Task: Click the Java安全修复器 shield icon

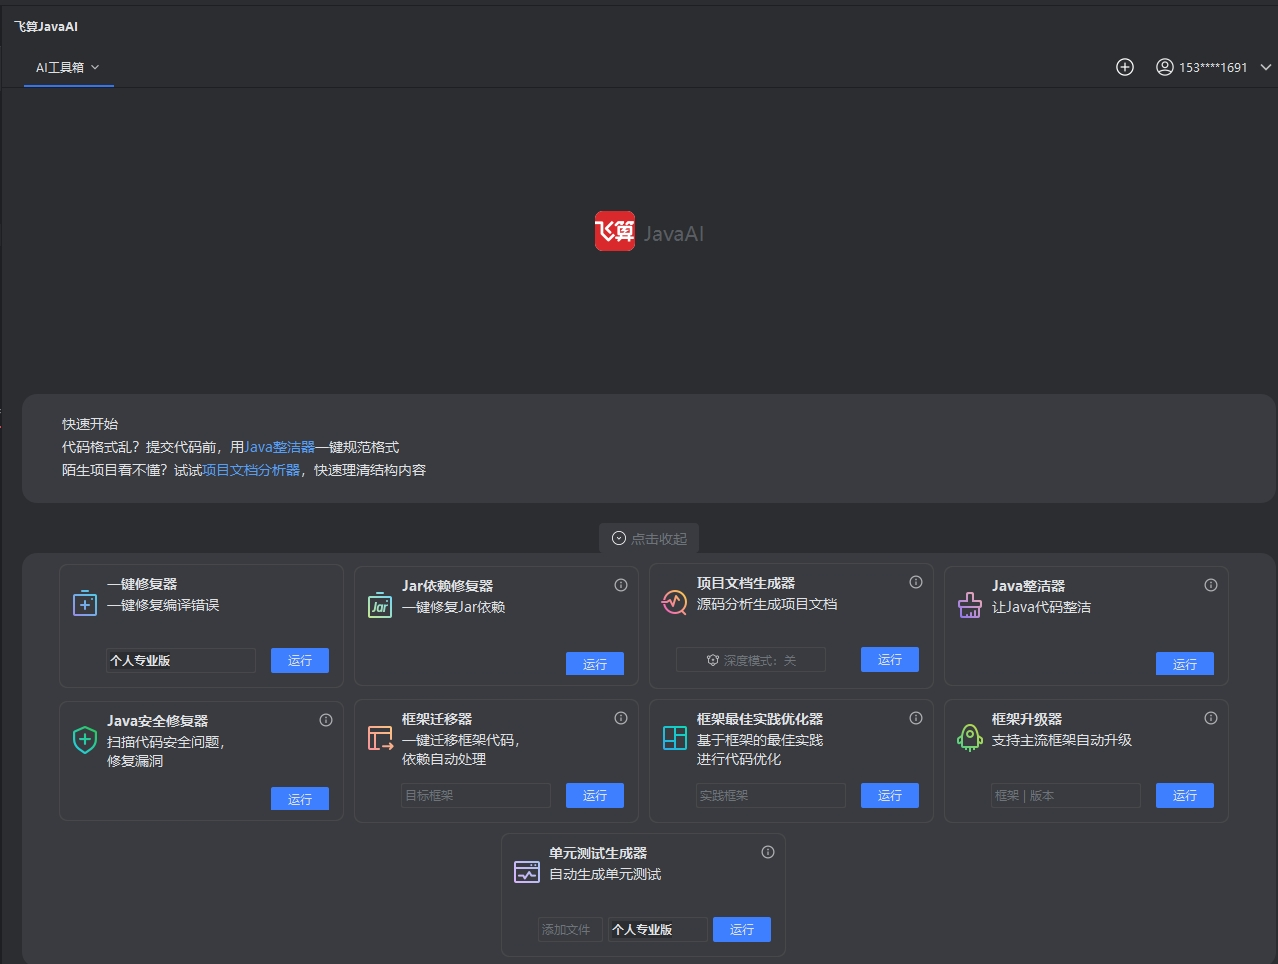Action: point(85,740)
